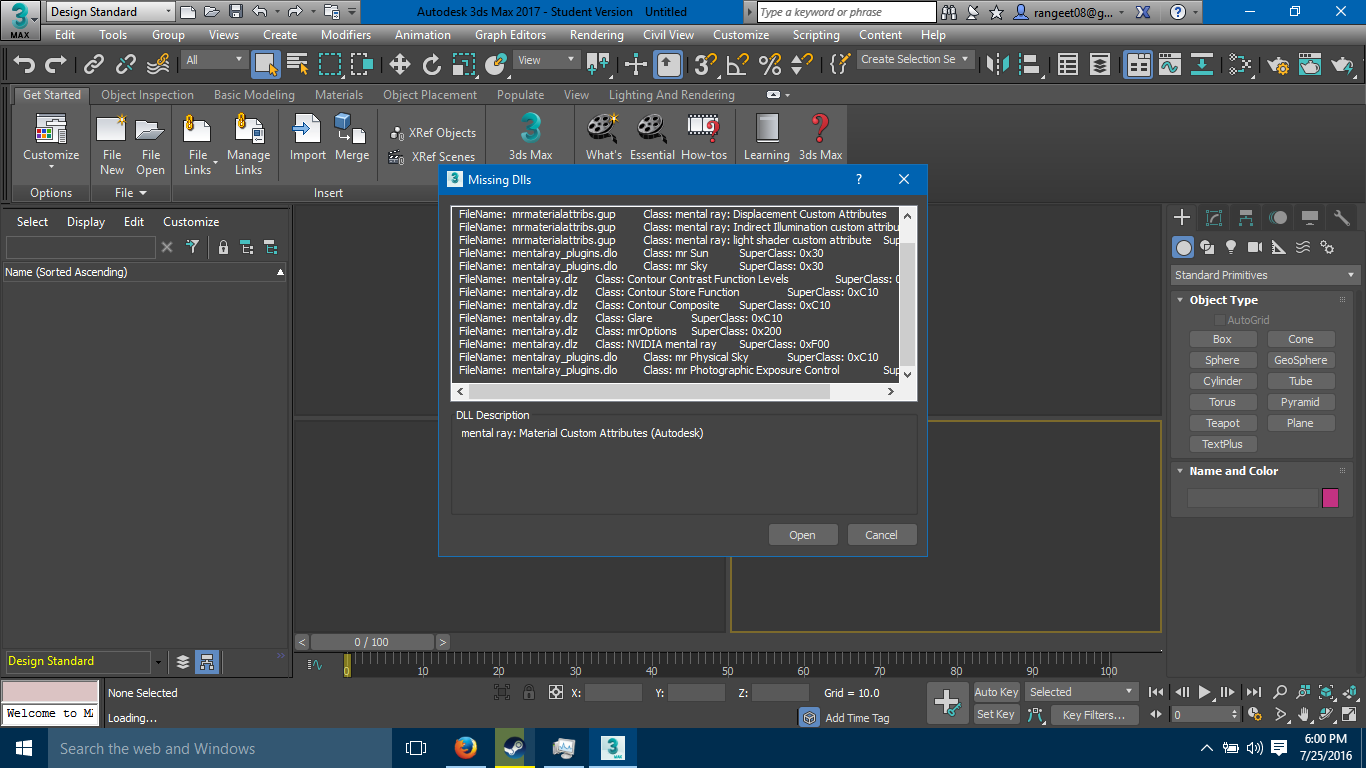This screenshot has height=768, width=1366.
Task: Select the Cameras category icon
Action: [1255, 247]
